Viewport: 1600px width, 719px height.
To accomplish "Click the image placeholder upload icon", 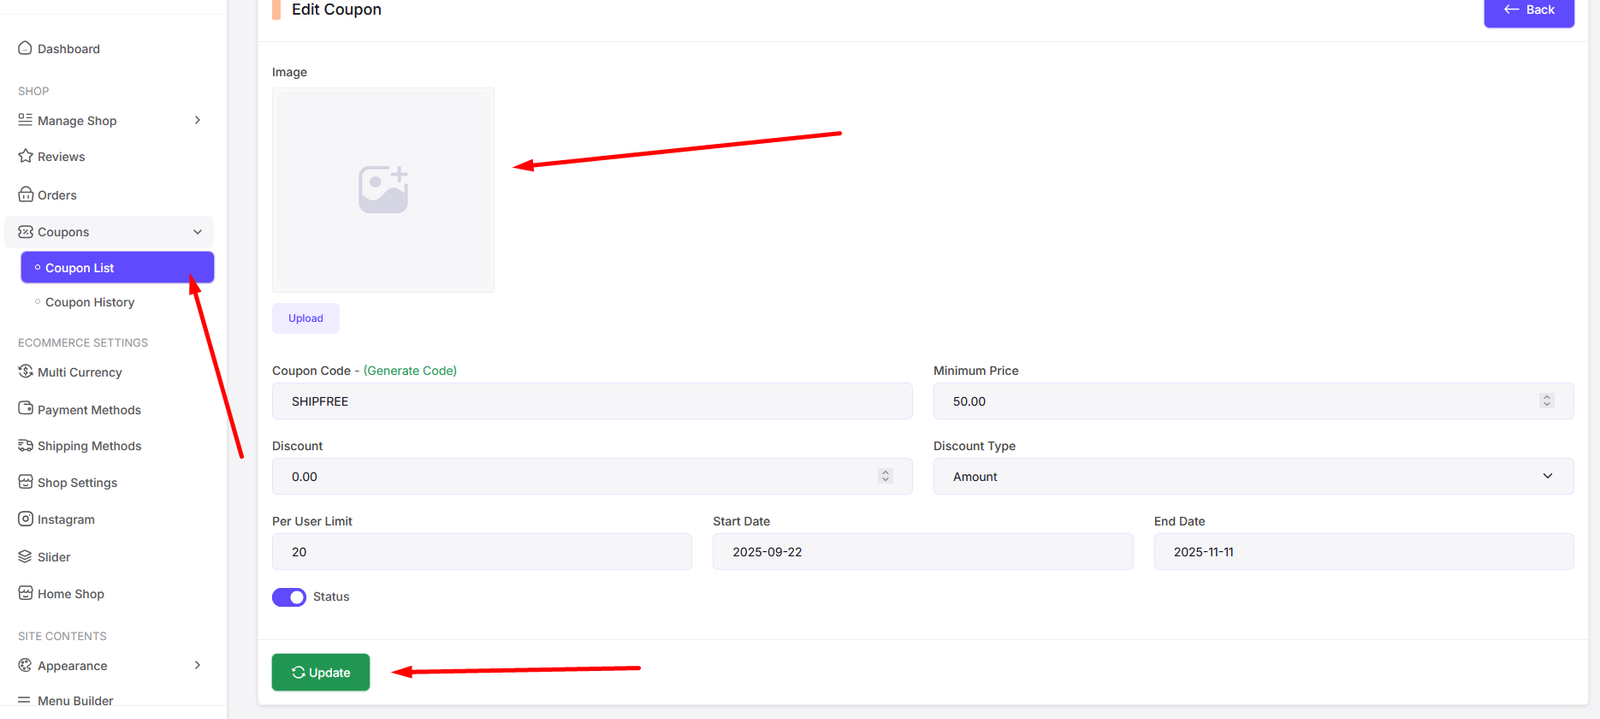I will [x=383, y=190].
